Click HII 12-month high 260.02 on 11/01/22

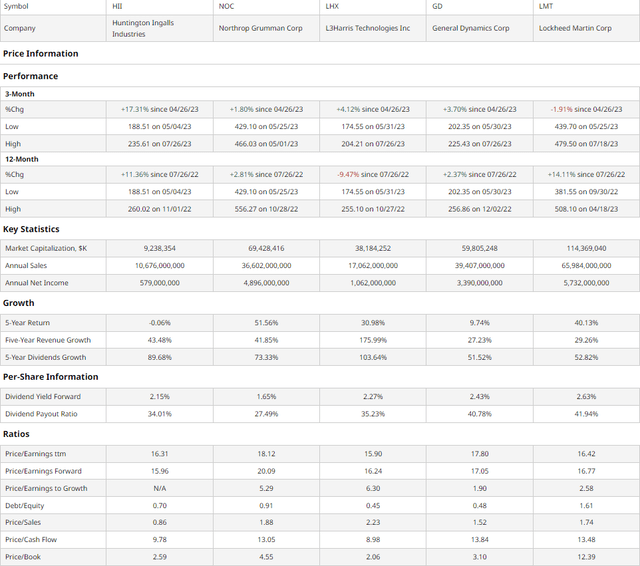160,209
